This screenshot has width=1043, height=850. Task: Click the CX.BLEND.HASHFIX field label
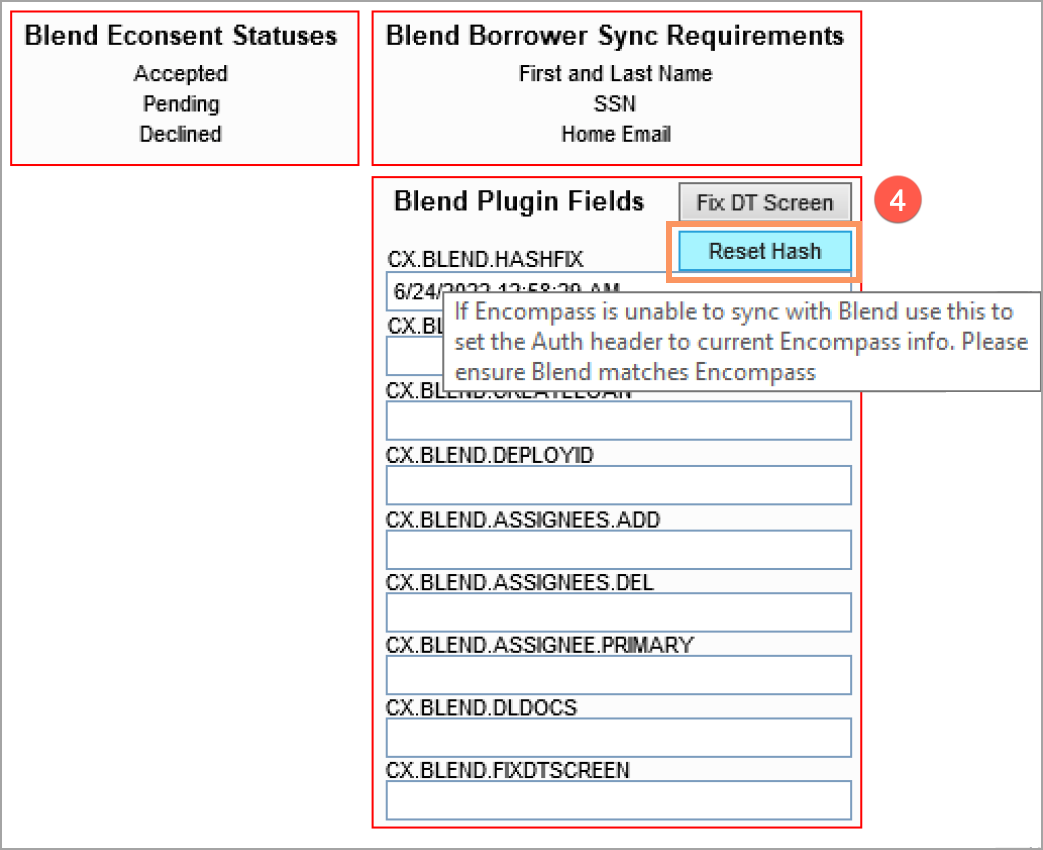pos(485,259)
